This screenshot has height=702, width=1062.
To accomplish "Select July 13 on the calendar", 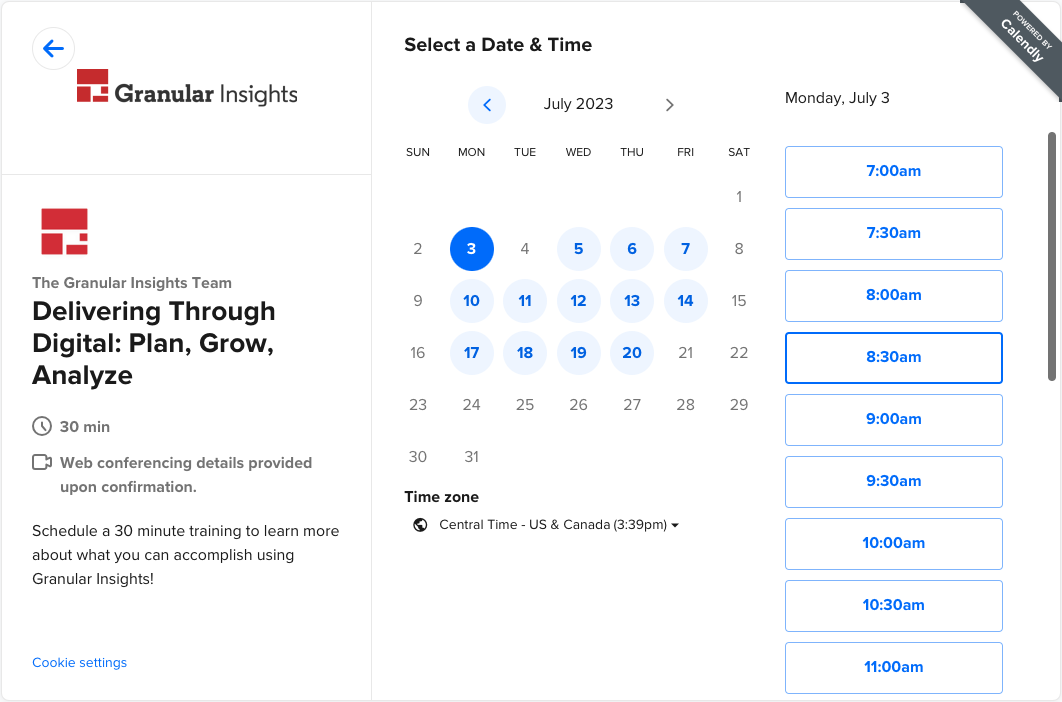I will pos(632,301).
